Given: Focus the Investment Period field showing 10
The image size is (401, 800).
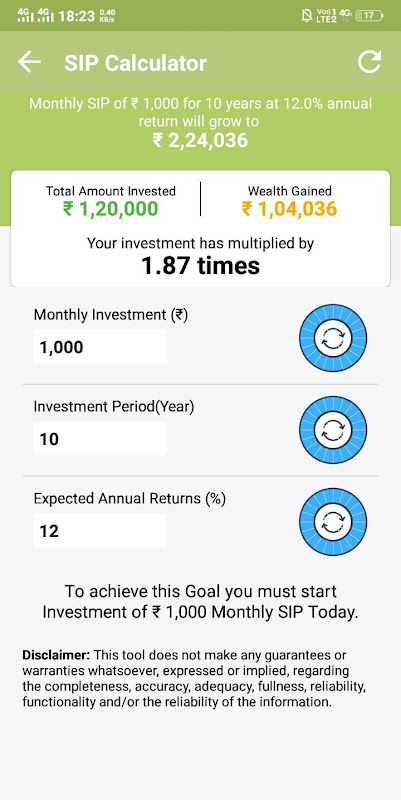Looking at the screenshot, I should (100, 438).
